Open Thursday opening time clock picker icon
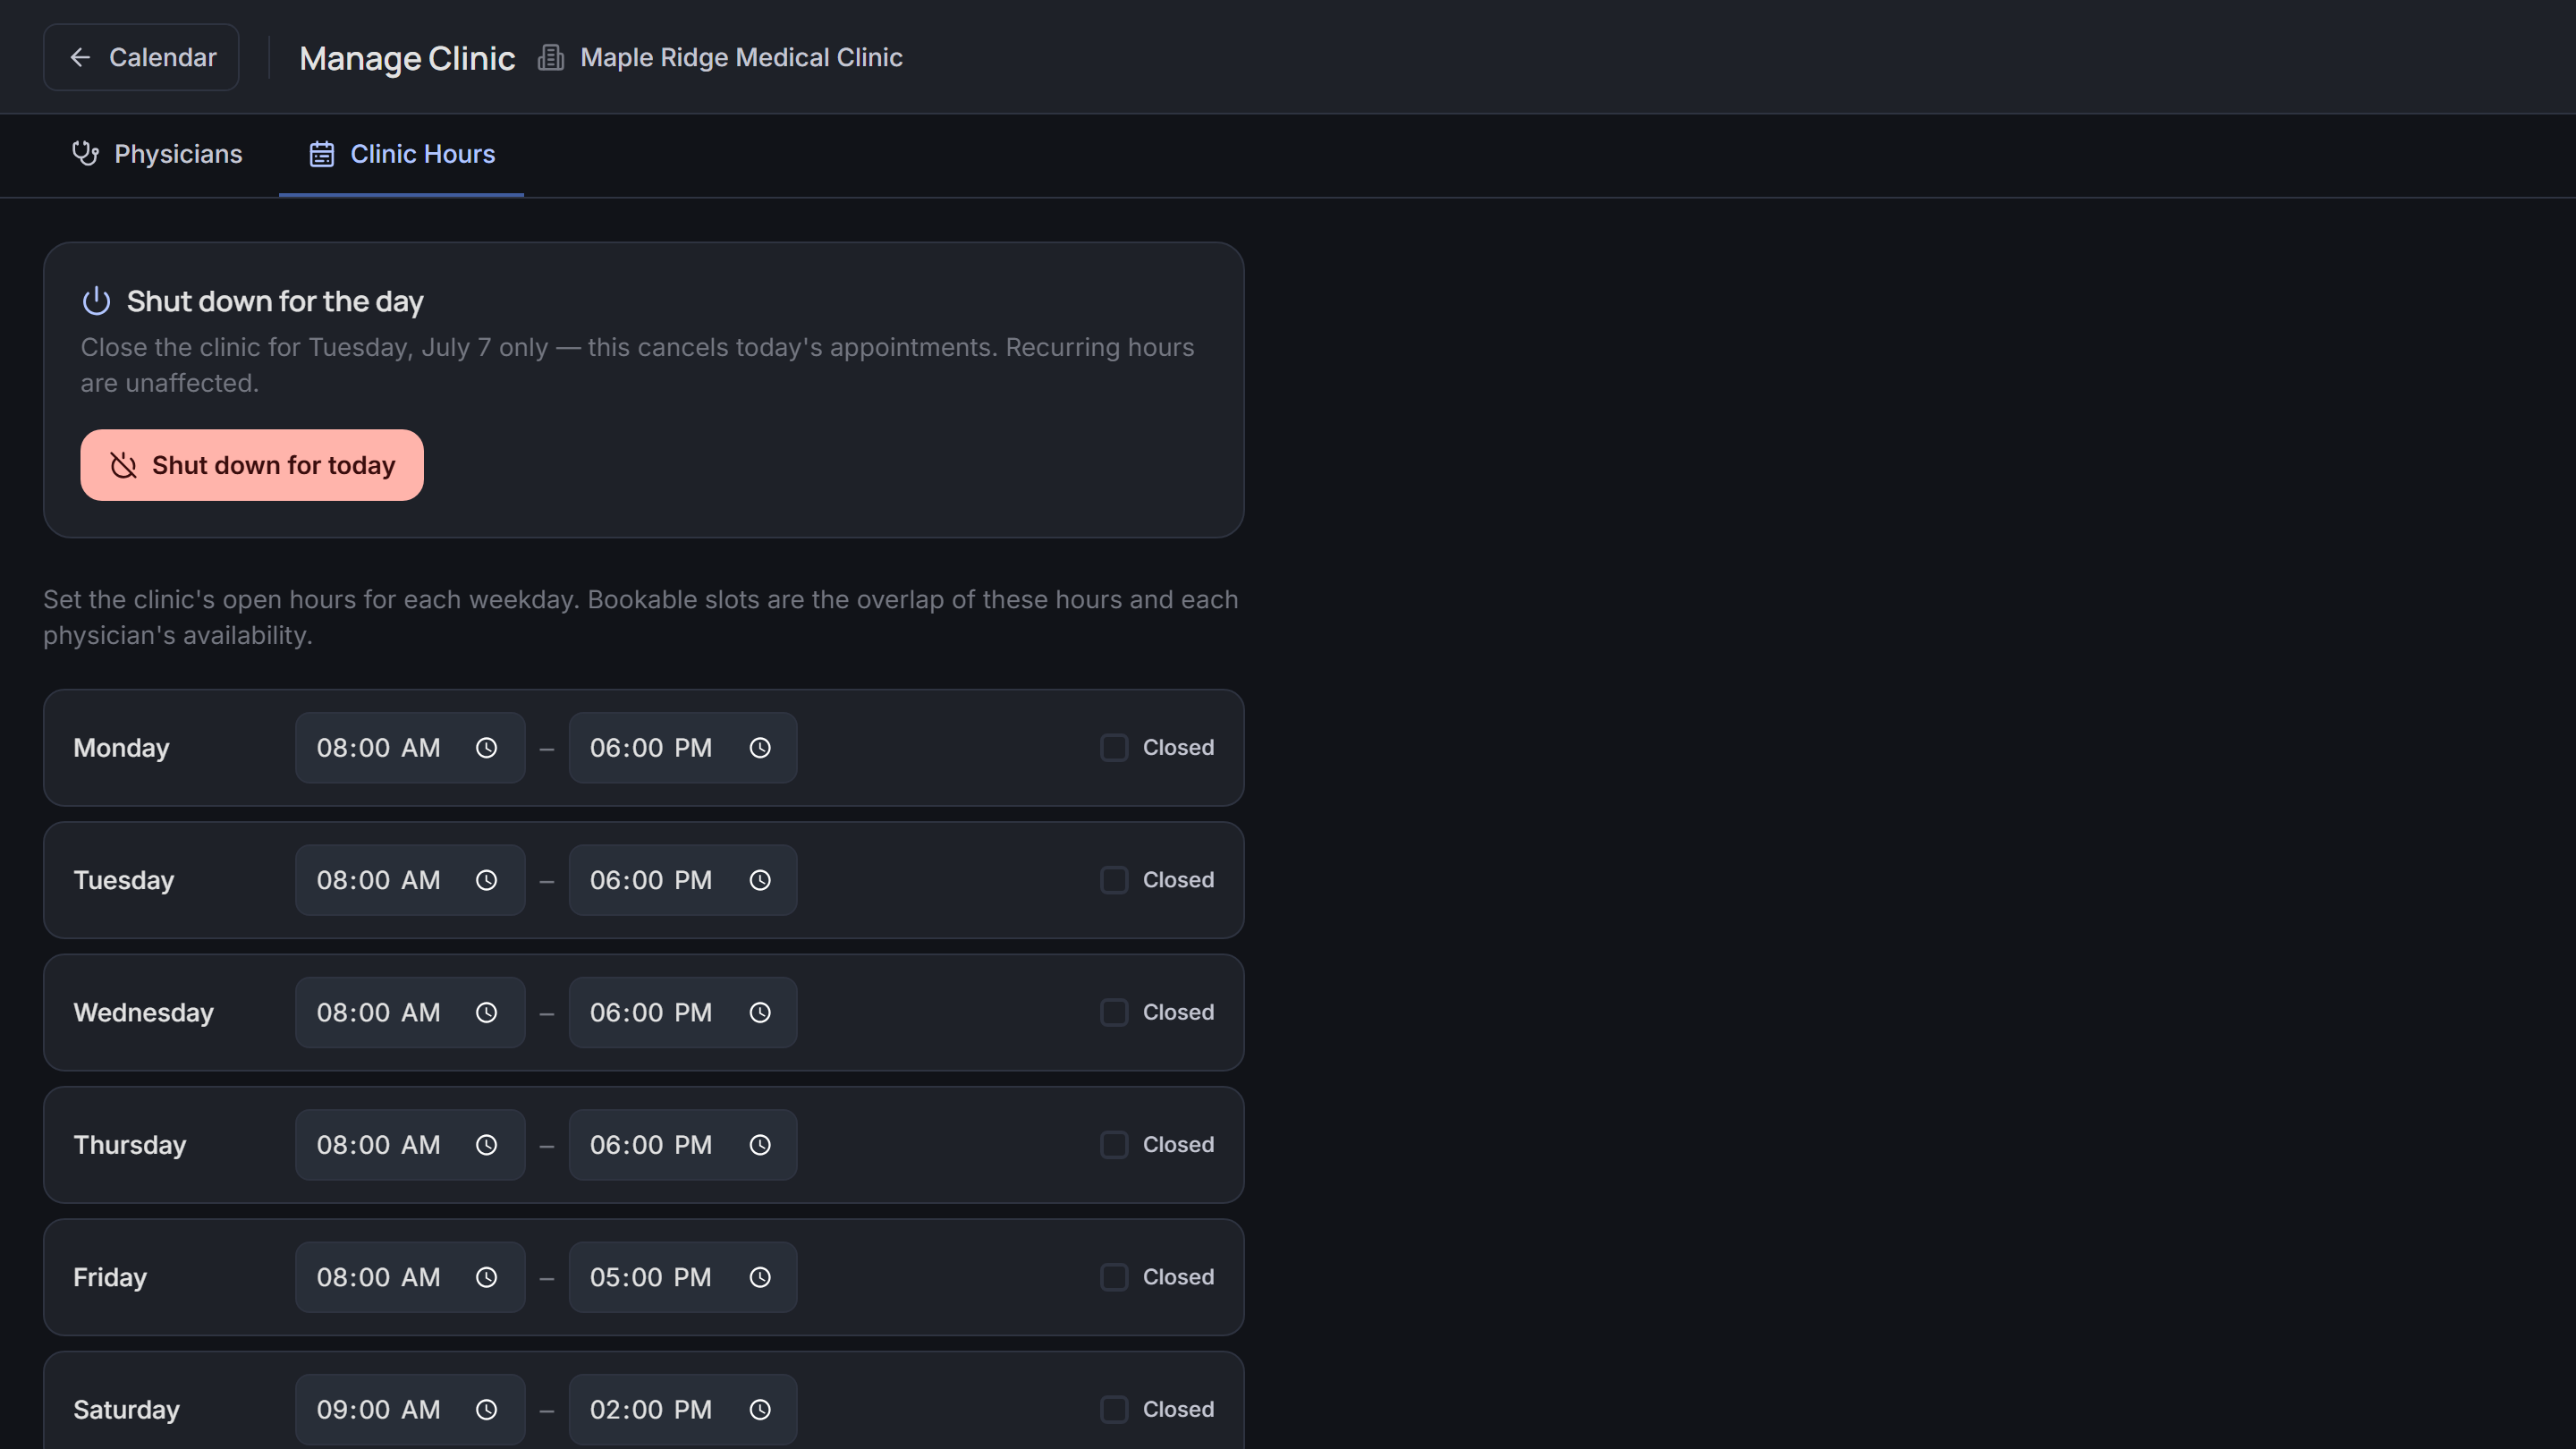The width and height of the screenshot is (2576, 1449). point(486,1145)
